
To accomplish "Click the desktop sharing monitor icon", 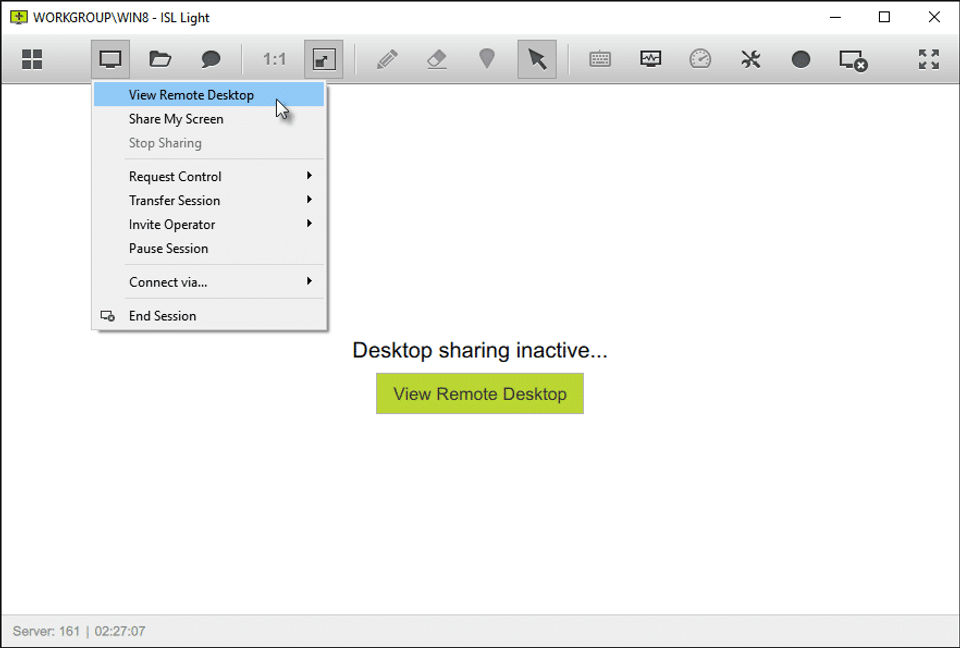I will point(110,59).
